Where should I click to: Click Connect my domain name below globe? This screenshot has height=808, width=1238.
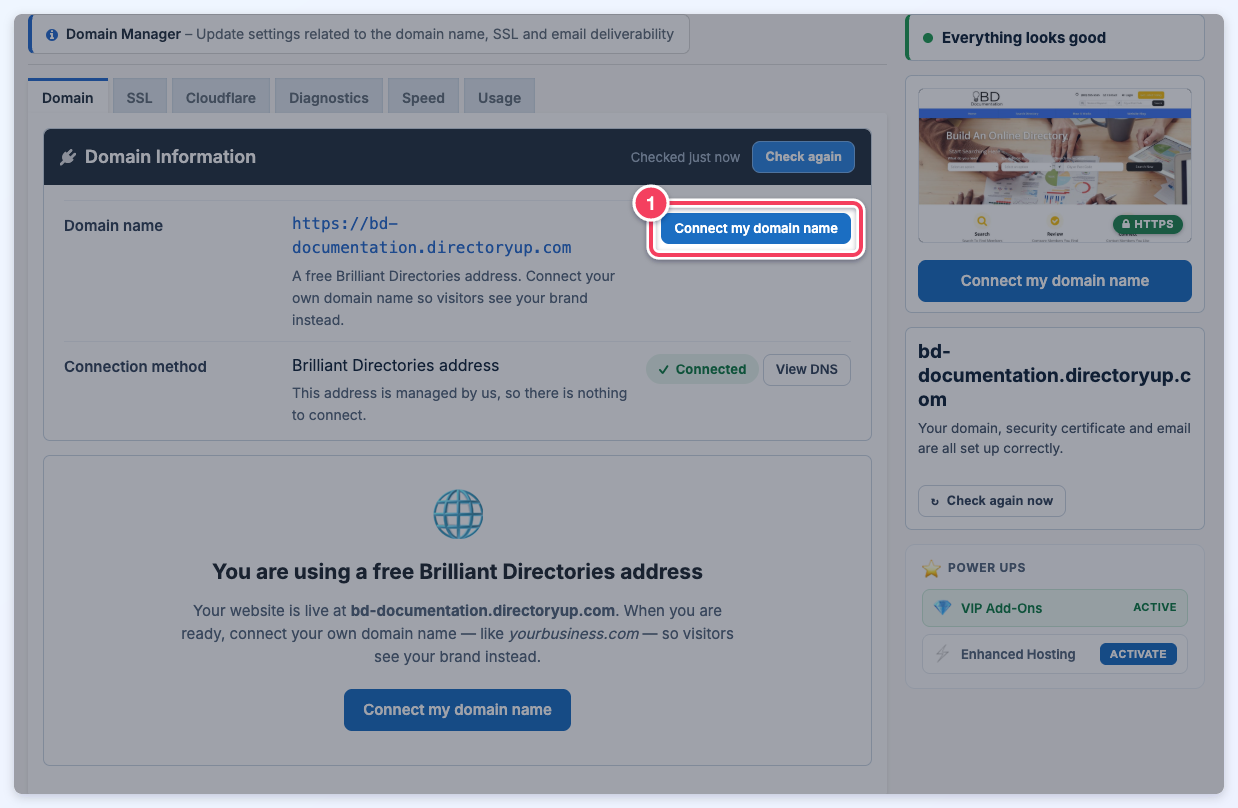tap(457, 709)
